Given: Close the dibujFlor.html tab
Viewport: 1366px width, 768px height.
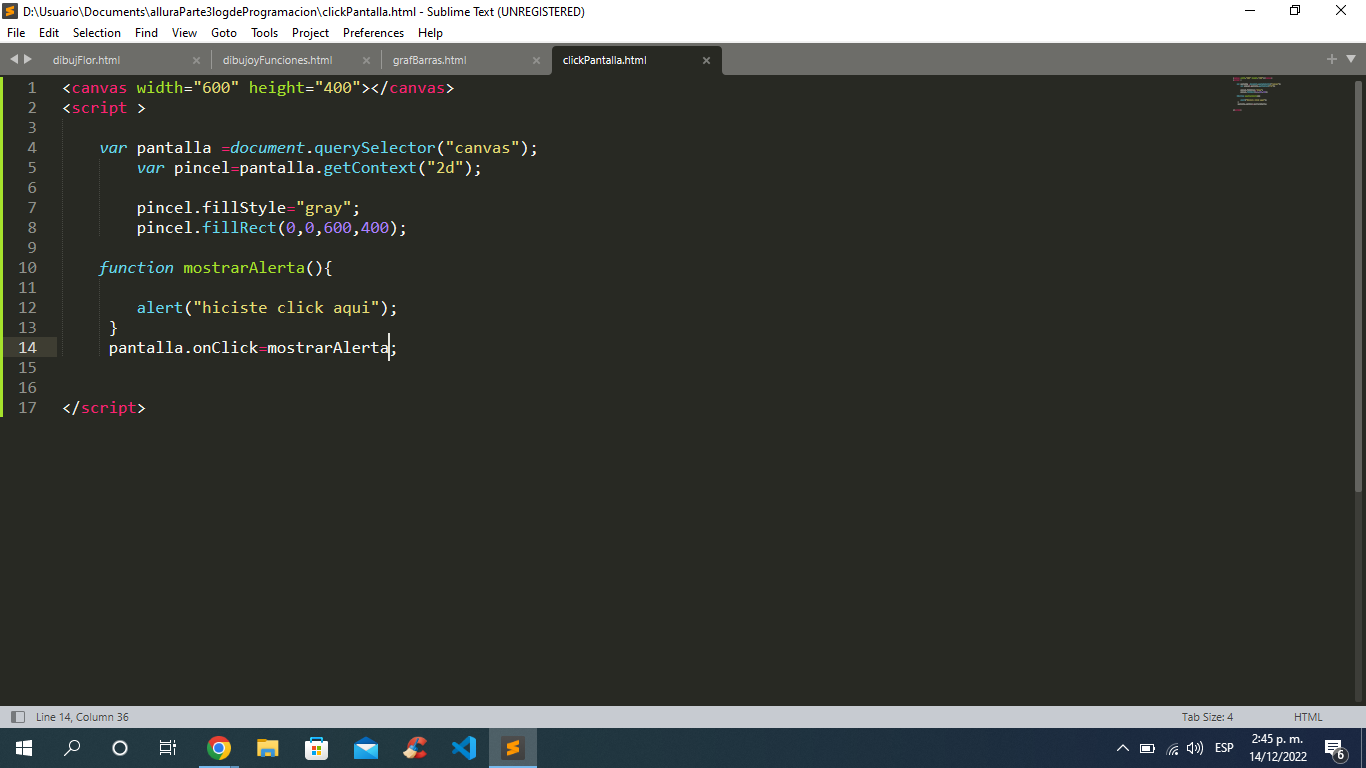Looking at the screenshot, I should click(196, 60).
